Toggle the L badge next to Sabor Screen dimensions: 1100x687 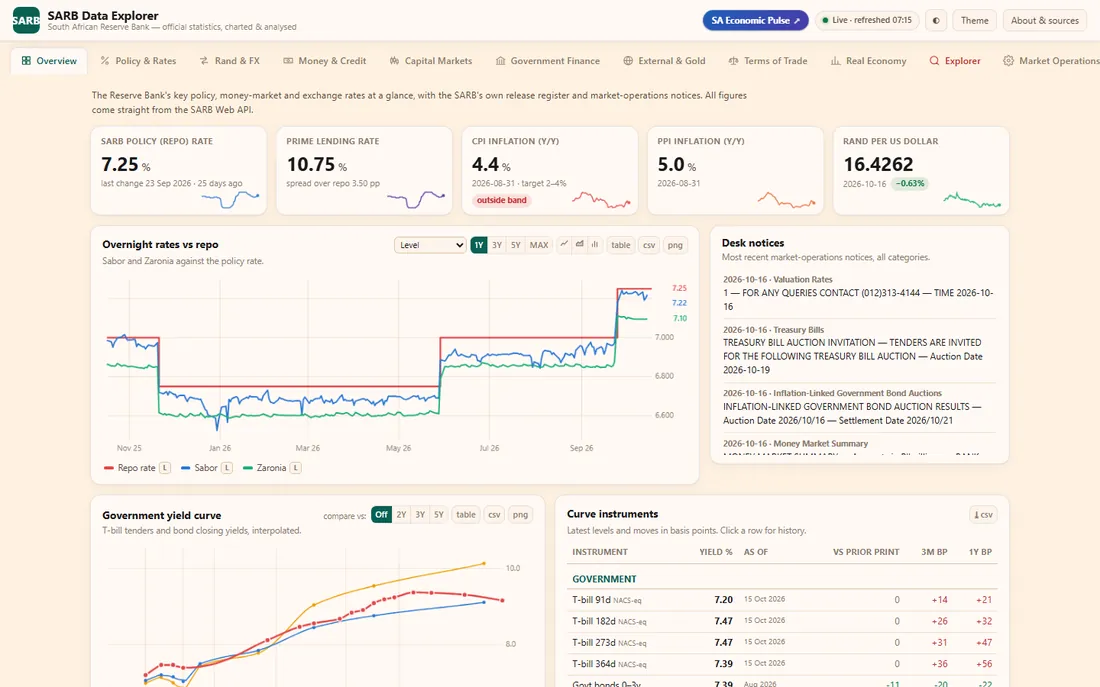coord(227,468)
